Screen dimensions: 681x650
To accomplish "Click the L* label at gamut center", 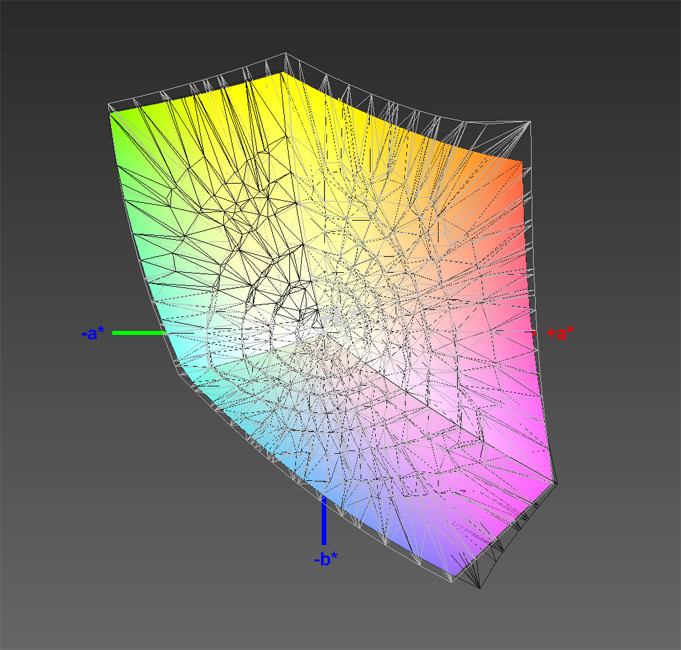I will [340, 319].
